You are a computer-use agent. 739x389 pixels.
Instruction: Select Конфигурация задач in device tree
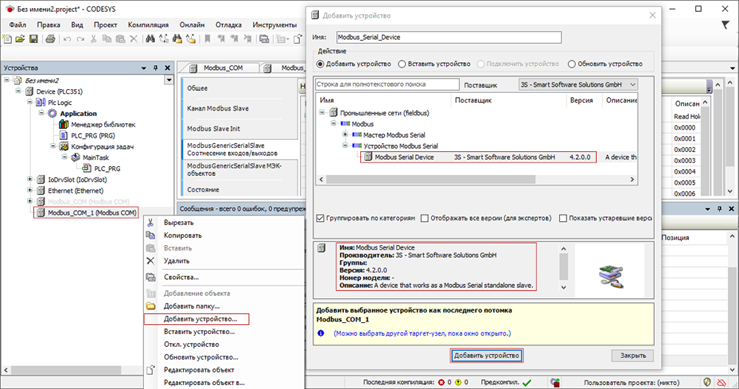click(x=102, y=147)
